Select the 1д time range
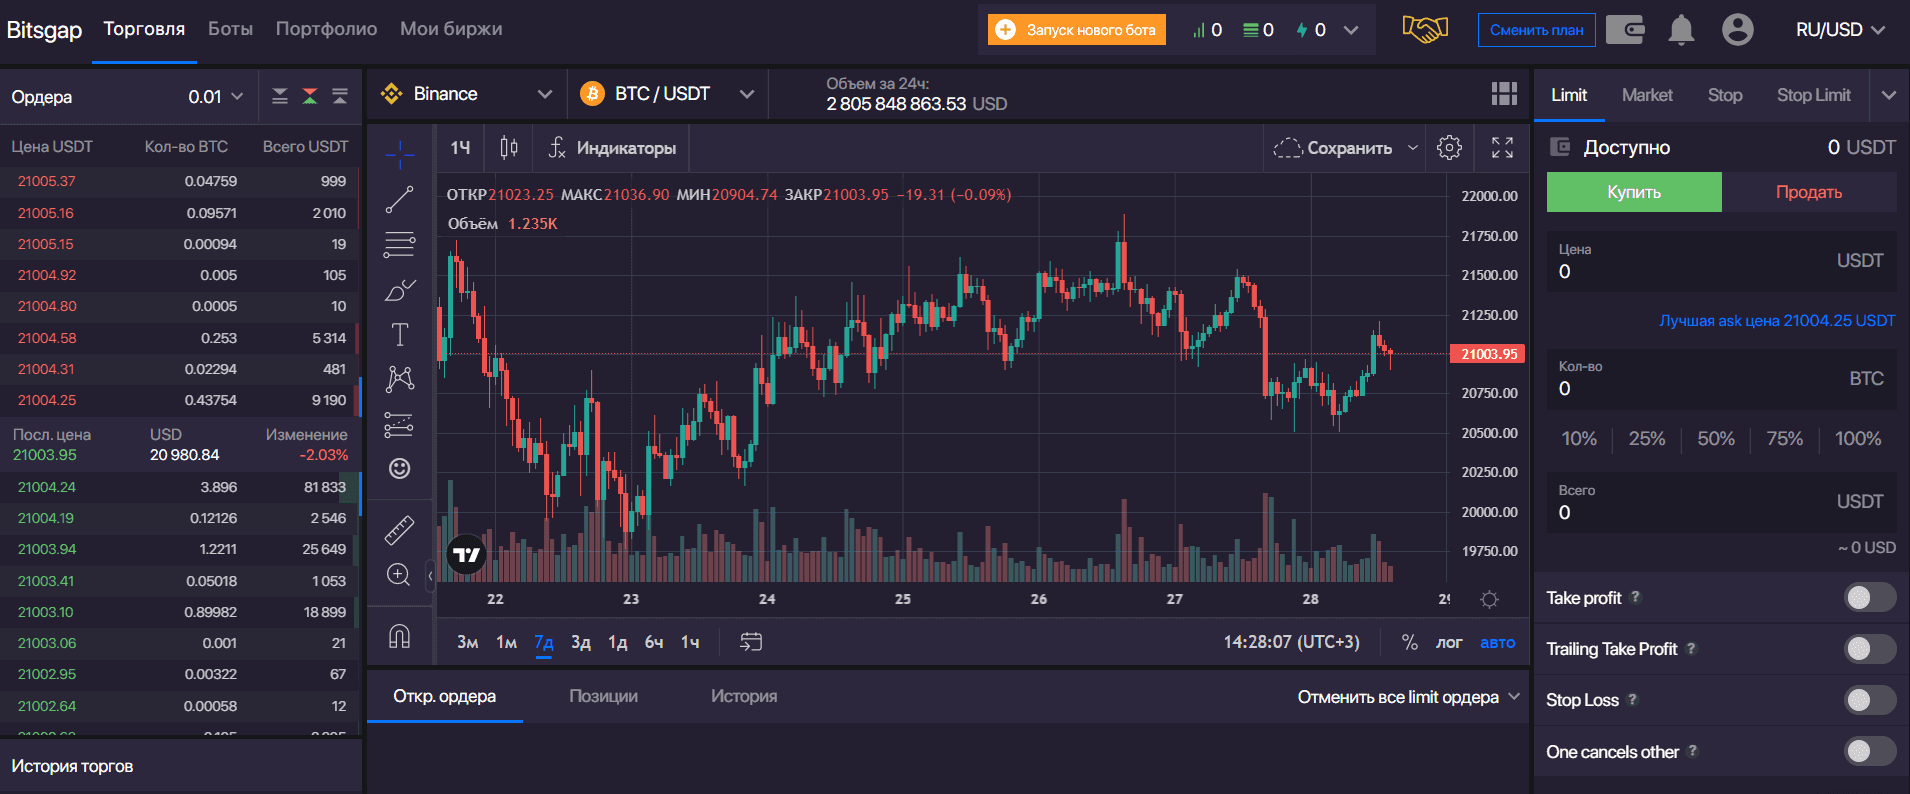This screenshot has height=794, width=1910. [x=618, y=642]
